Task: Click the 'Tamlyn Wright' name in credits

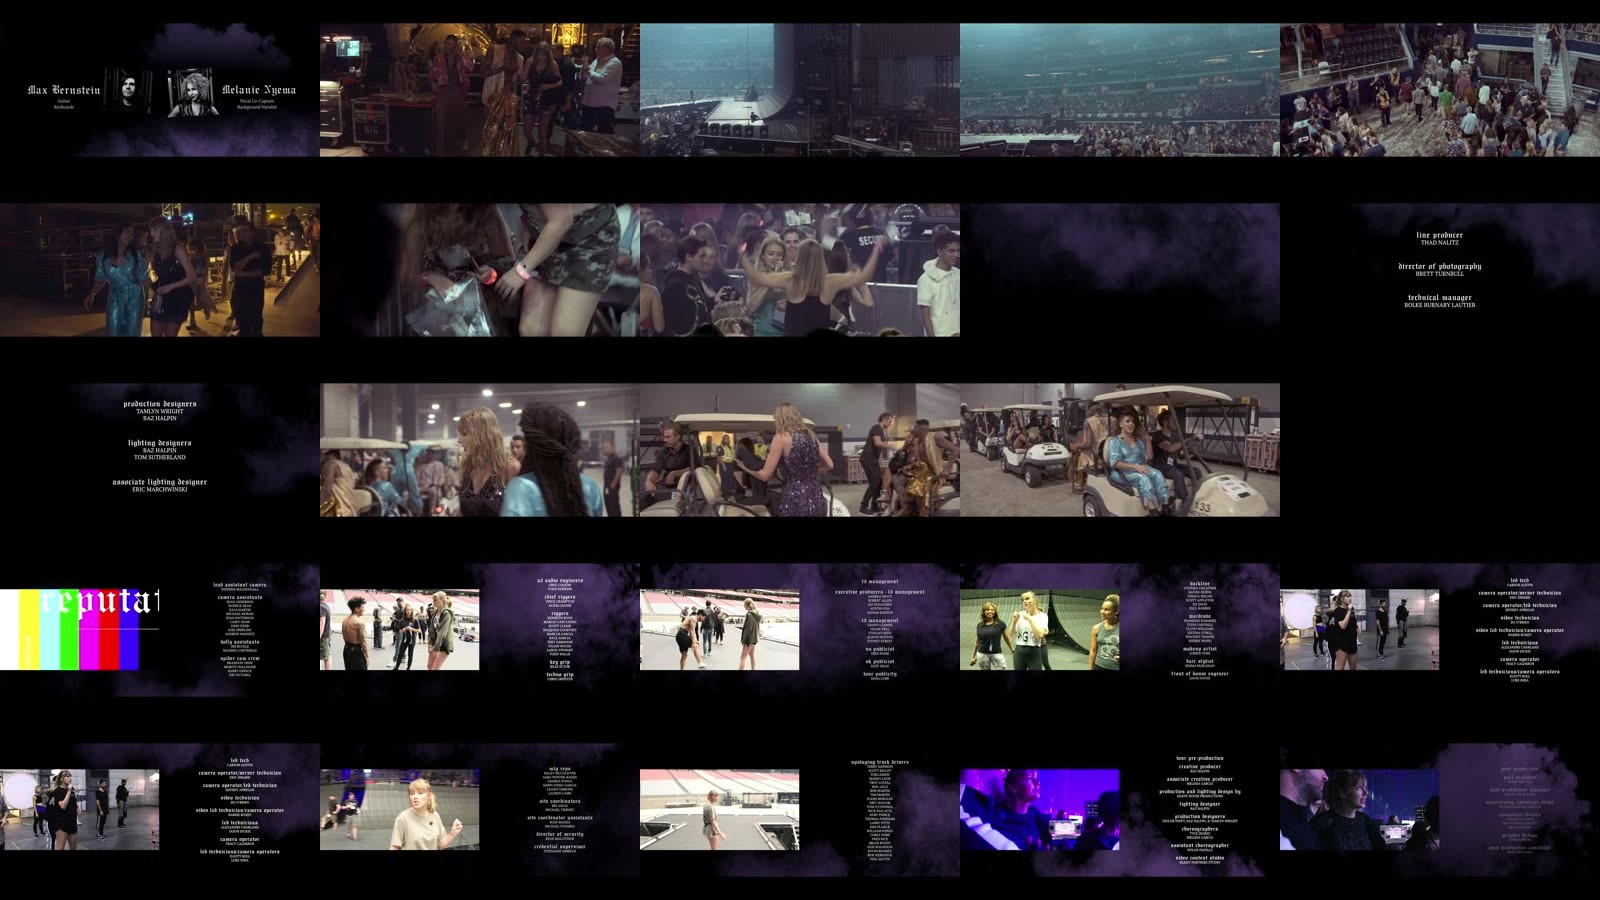Action: tap(160, 411)
